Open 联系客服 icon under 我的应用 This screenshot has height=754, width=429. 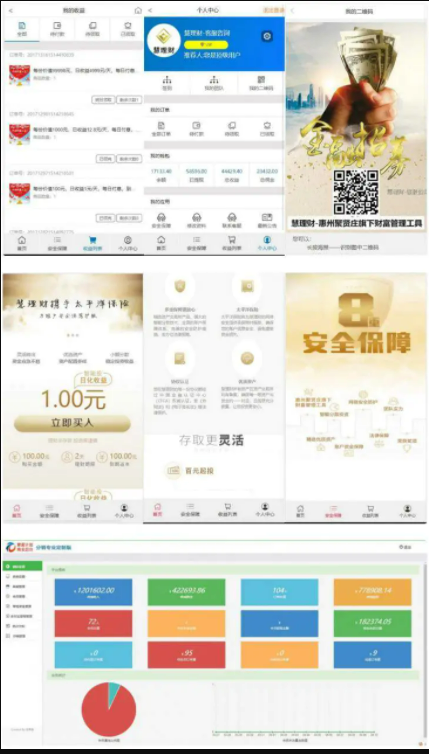[x=232, y=221]
